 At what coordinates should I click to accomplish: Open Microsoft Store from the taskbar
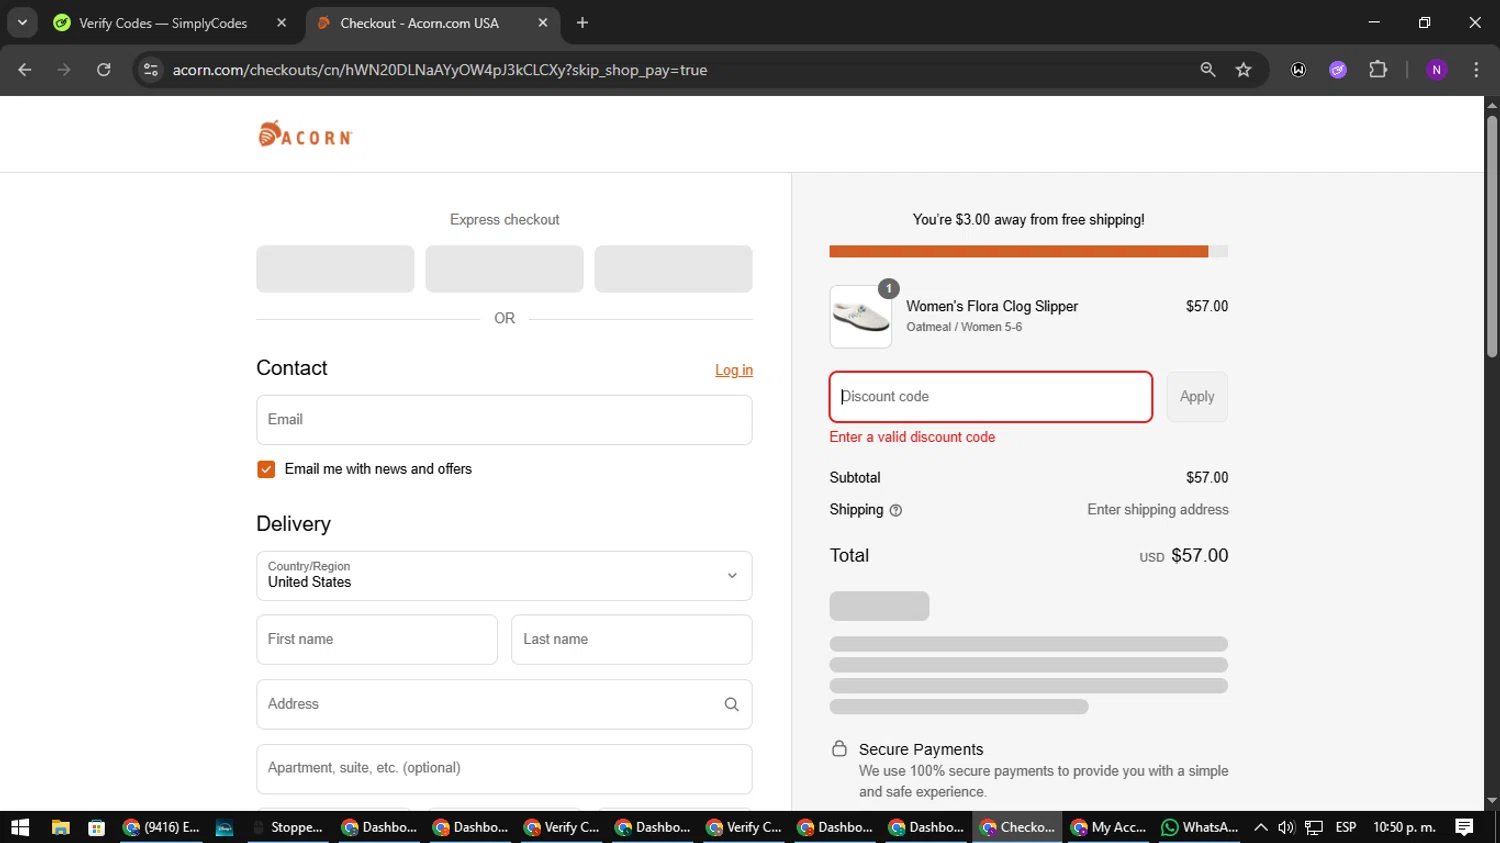(x=97, y=827)
